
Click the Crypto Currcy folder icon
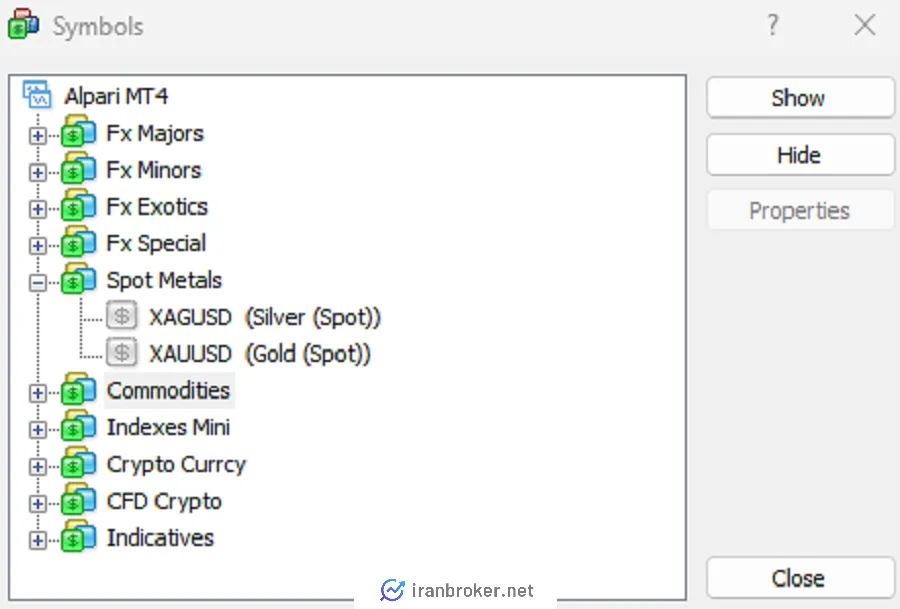coord(79,465)
